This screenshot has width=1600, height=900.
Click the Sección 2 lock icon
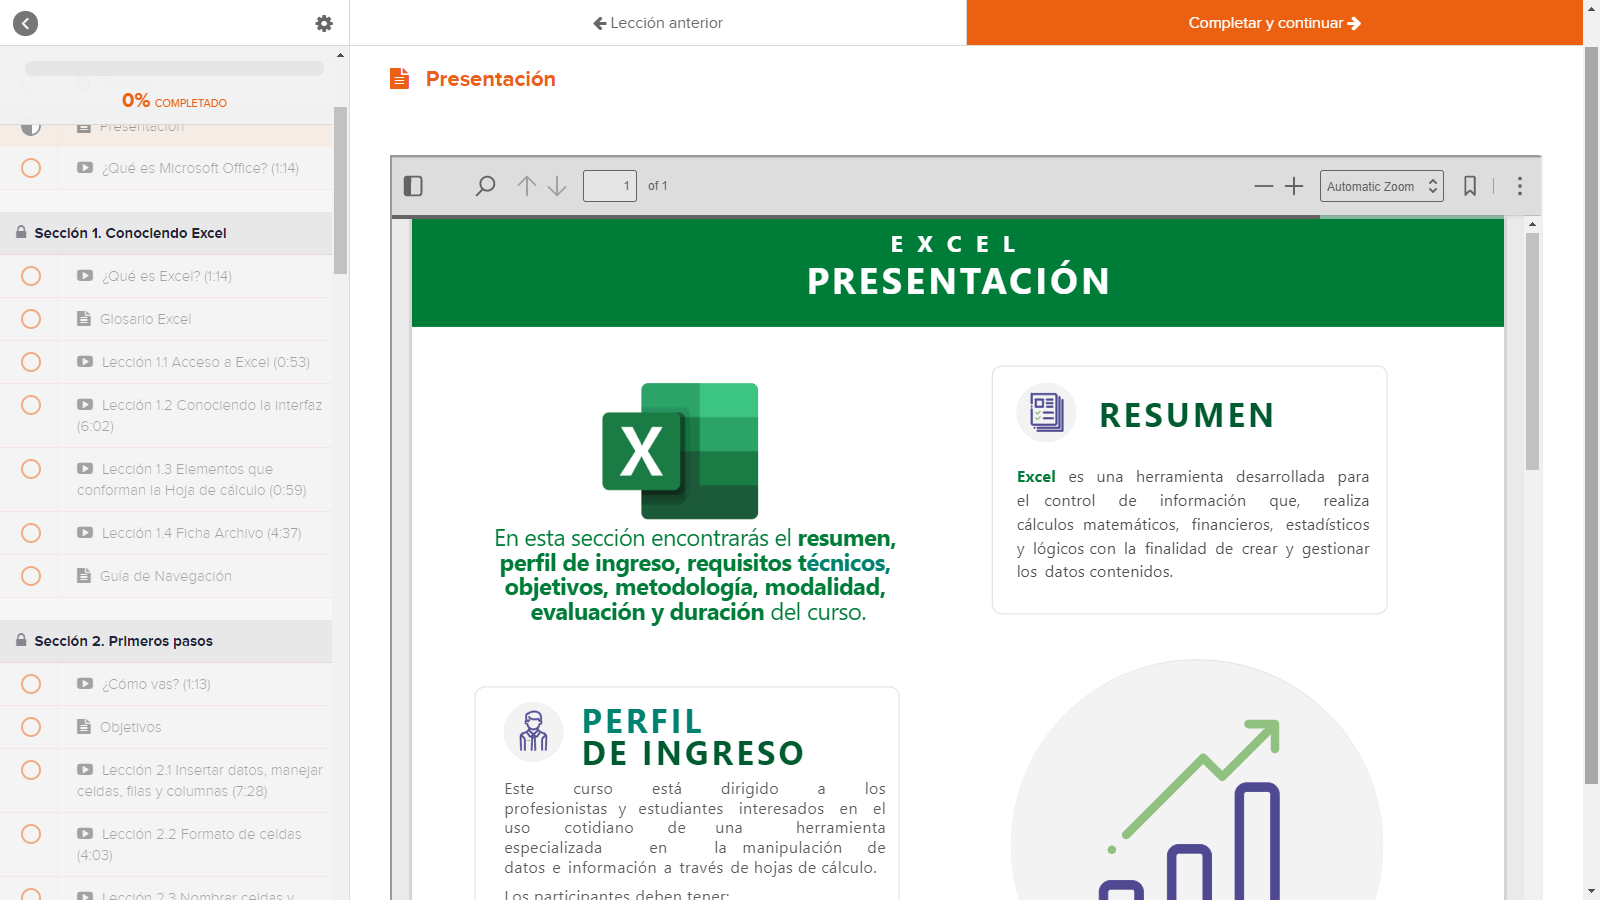[x=21, y=640]
